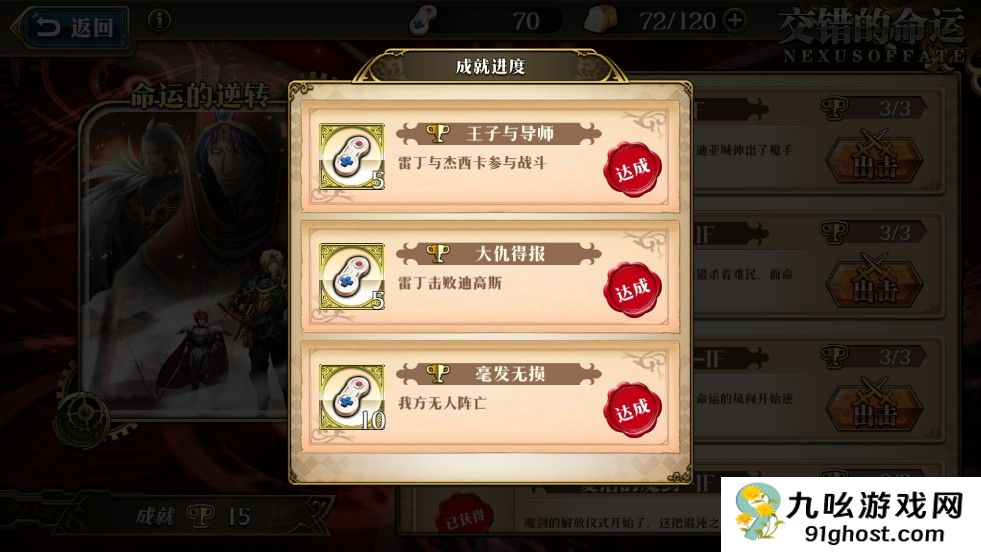981x552 pixels.
Task: Tap the second stage 出击 button
Action: (x=874, y=285)
